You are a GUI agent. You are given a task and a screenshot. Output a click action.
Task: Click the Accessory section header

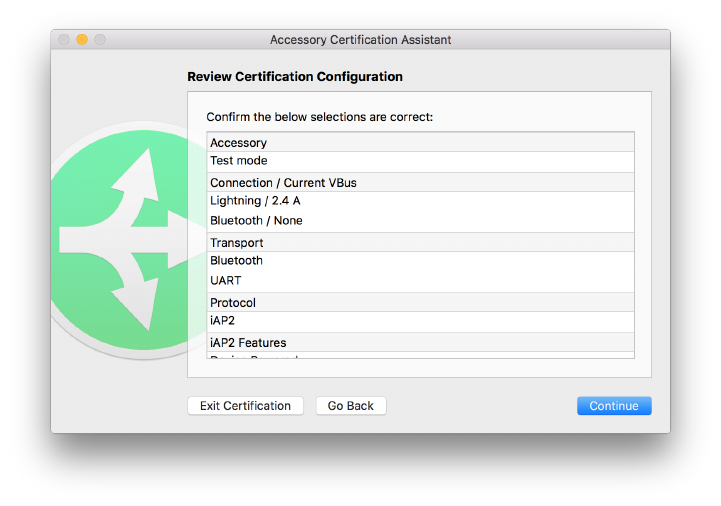point(420,143)
